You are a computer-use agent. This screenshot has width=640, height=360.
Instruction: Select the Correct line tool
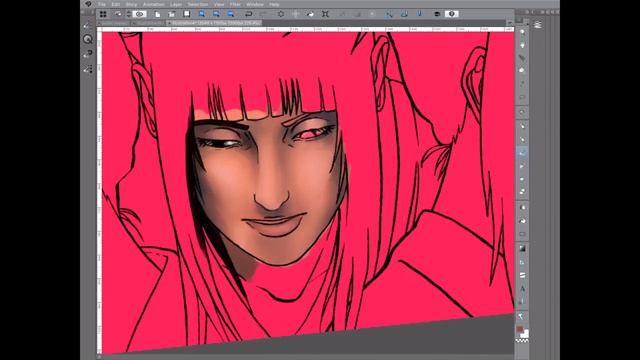pos(522,316)
